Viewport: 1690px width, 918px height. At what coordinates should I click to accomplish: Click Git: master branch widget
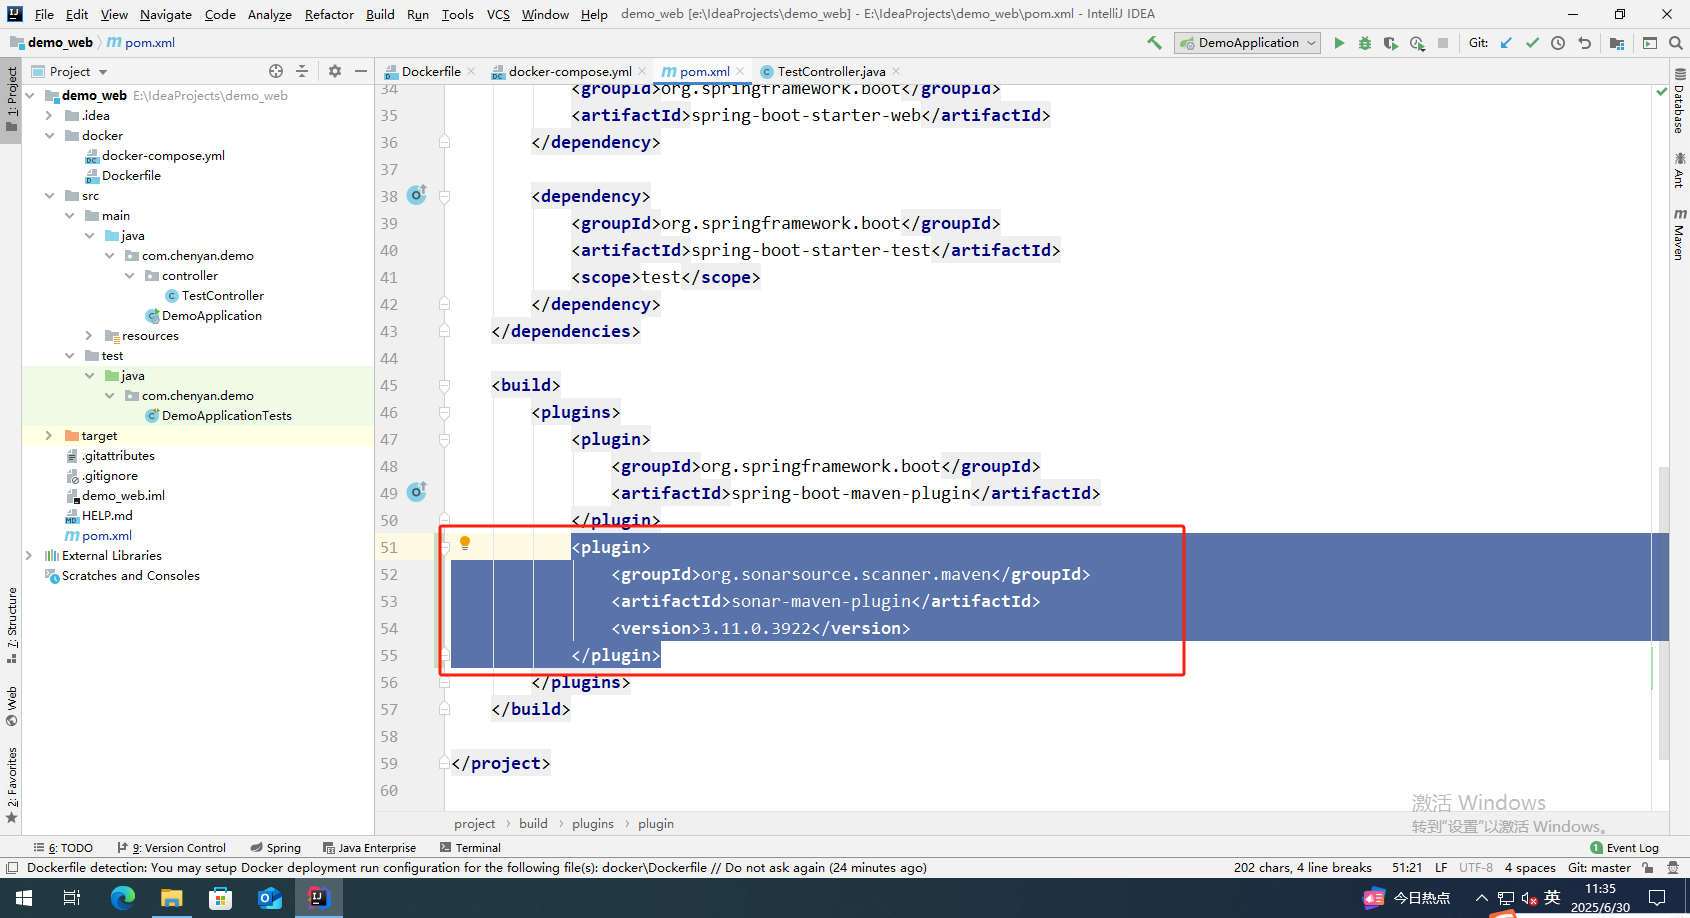[1599, 868]
